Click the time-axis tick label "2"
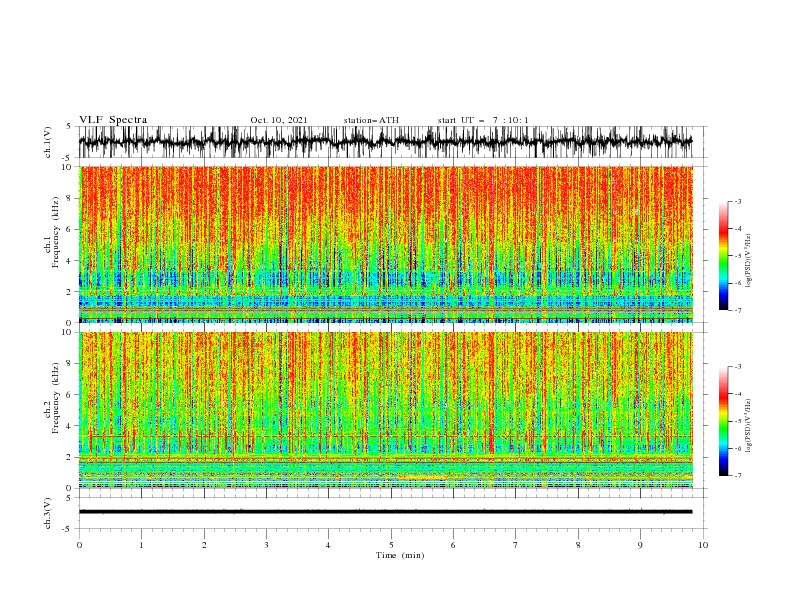The height and width of the screenshot is (612, 792). tap(204, 545)
